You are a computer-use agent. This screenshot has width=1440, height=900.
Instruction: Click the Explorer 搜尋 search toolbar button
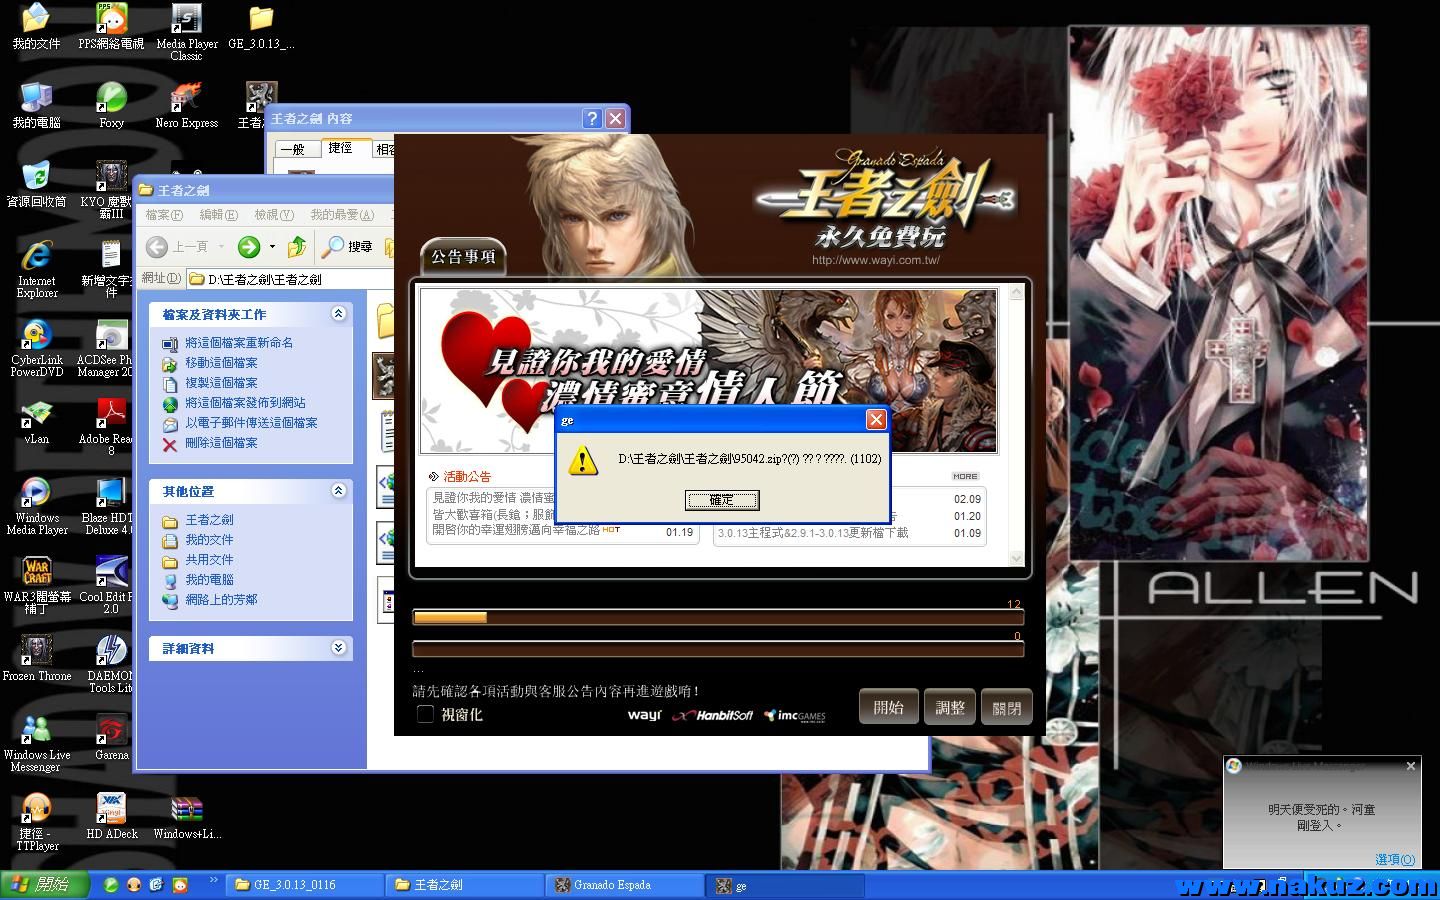coord(348,246)
